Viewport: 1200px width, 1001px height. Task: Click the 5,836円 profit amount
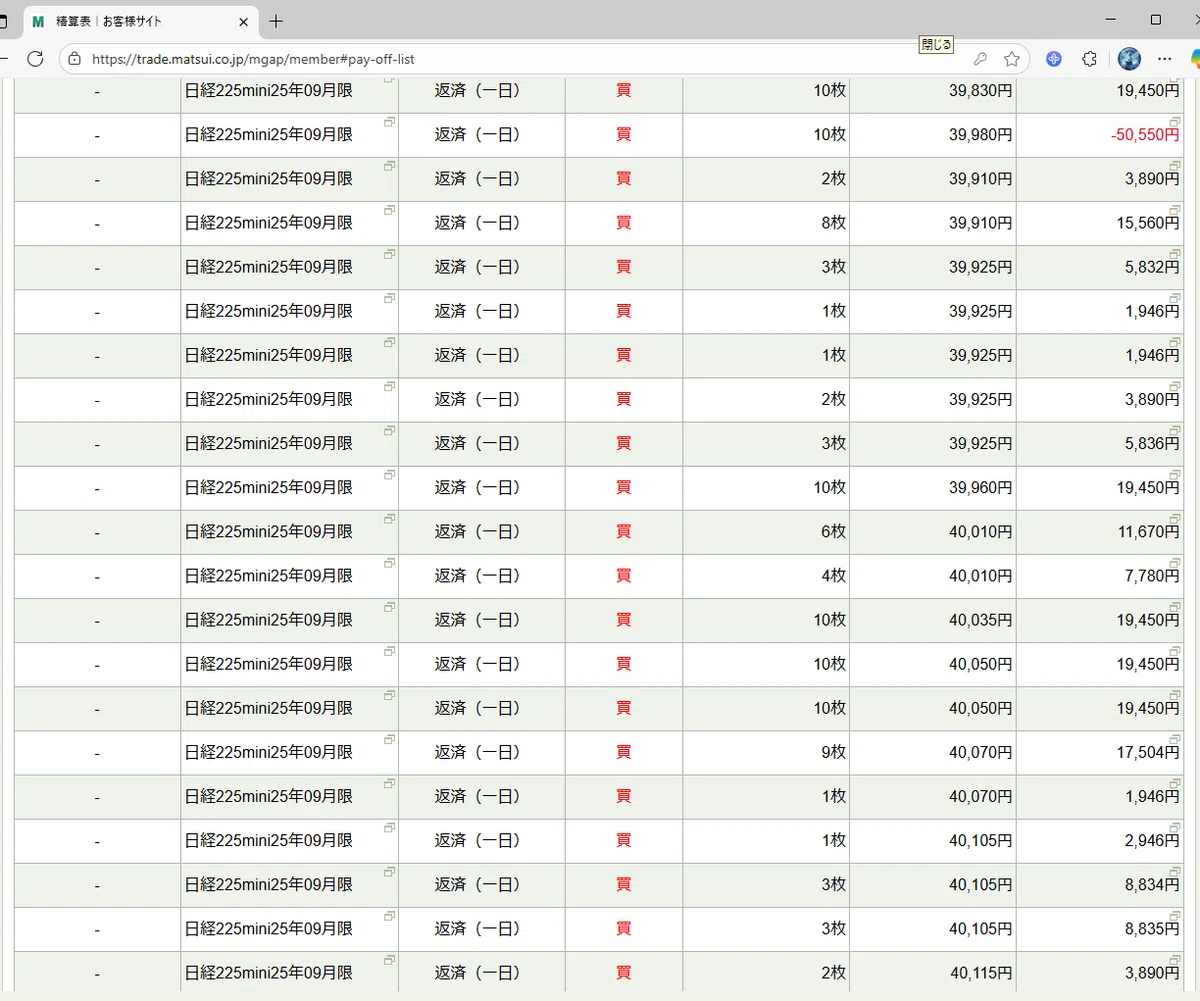[1152, 444]
